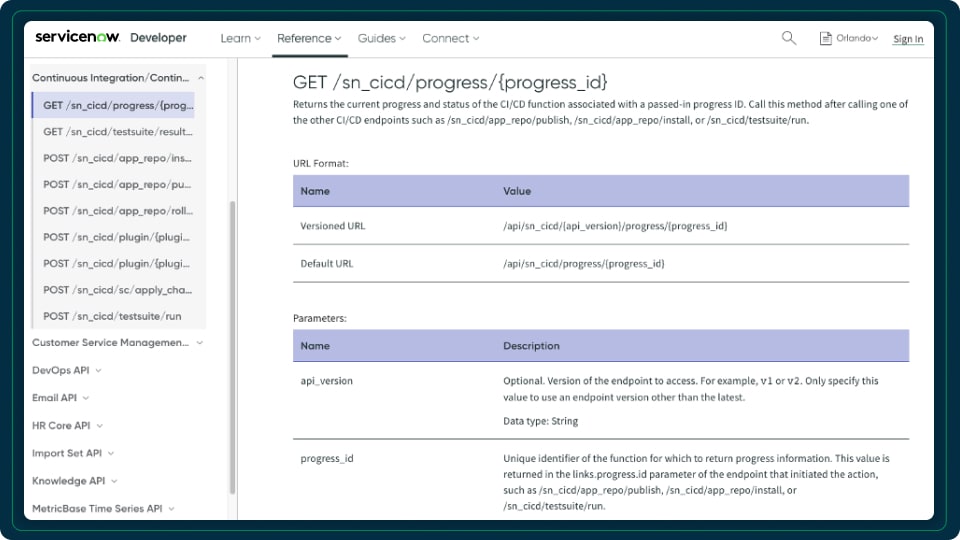Click the URL Format: label
Image resolution: width=960 pixels, height=540 pixels.
(321, 163)
